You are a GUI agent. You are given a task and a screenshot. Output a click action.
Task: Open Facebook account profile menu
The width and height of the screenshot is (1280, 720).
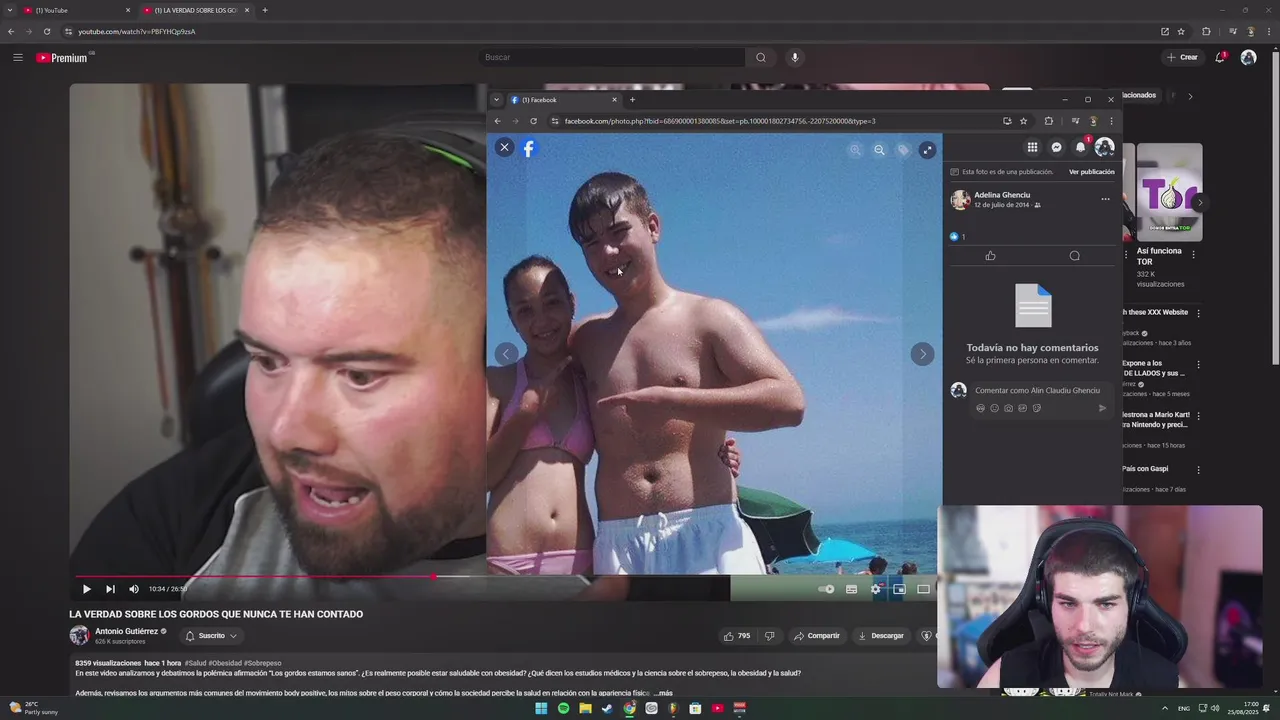point(1104,147)
